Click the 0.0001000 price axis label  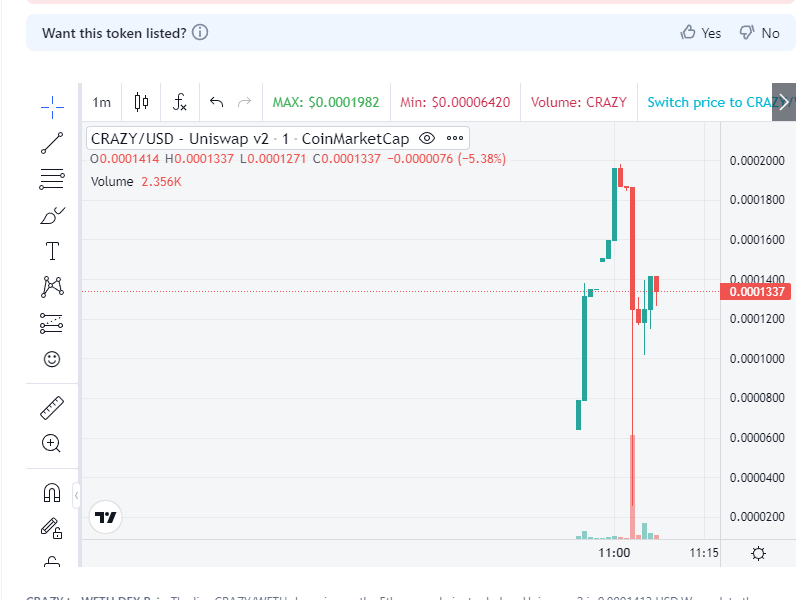click(x=757, y=359)
